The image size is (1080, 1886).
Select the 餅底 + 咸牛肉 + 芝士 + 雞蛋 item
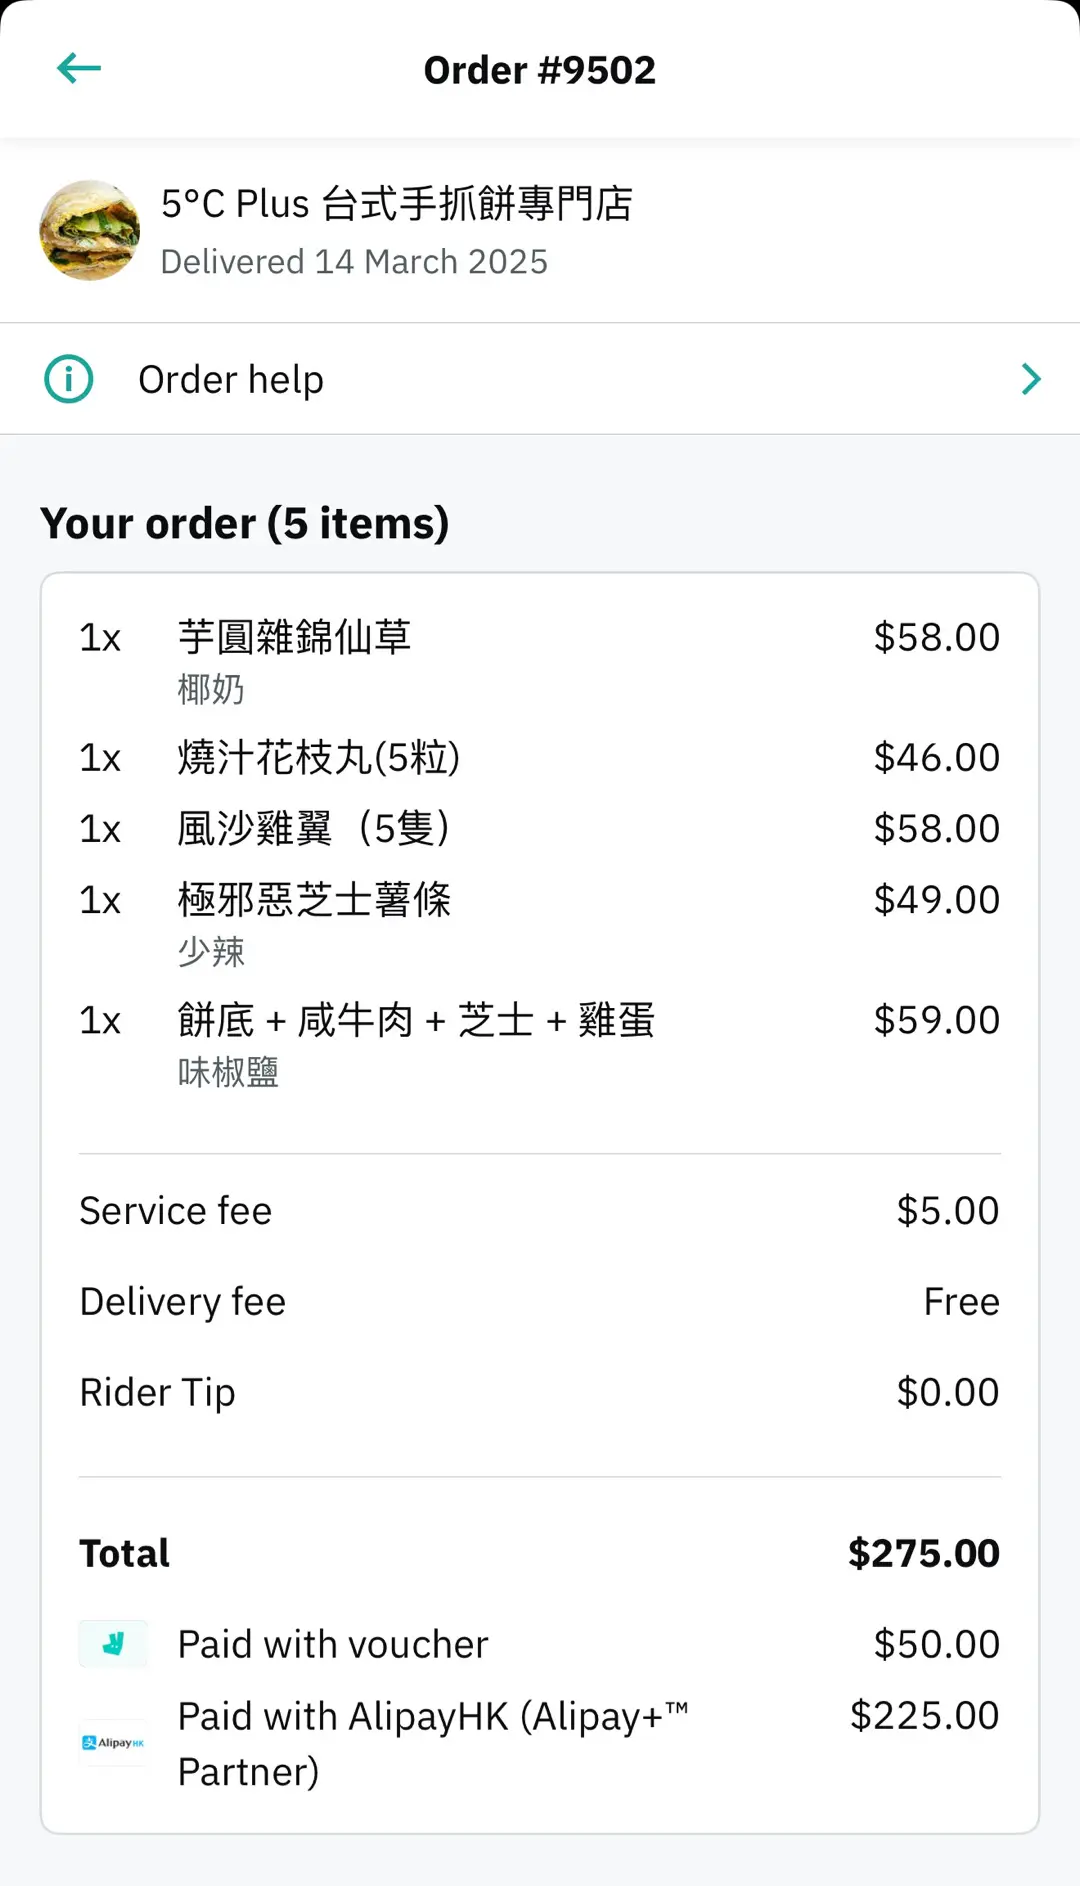416,1021
